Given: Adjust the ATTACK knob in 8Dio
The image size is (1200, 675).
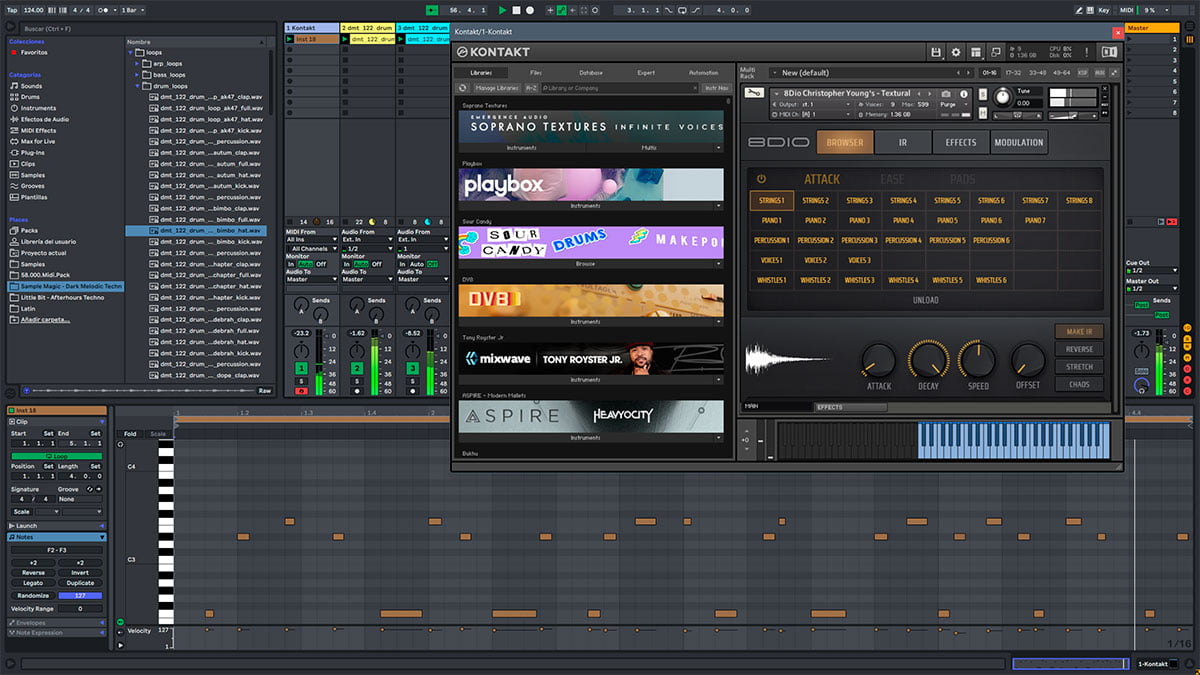Looking at the screenshot, I should pos(879,360).
